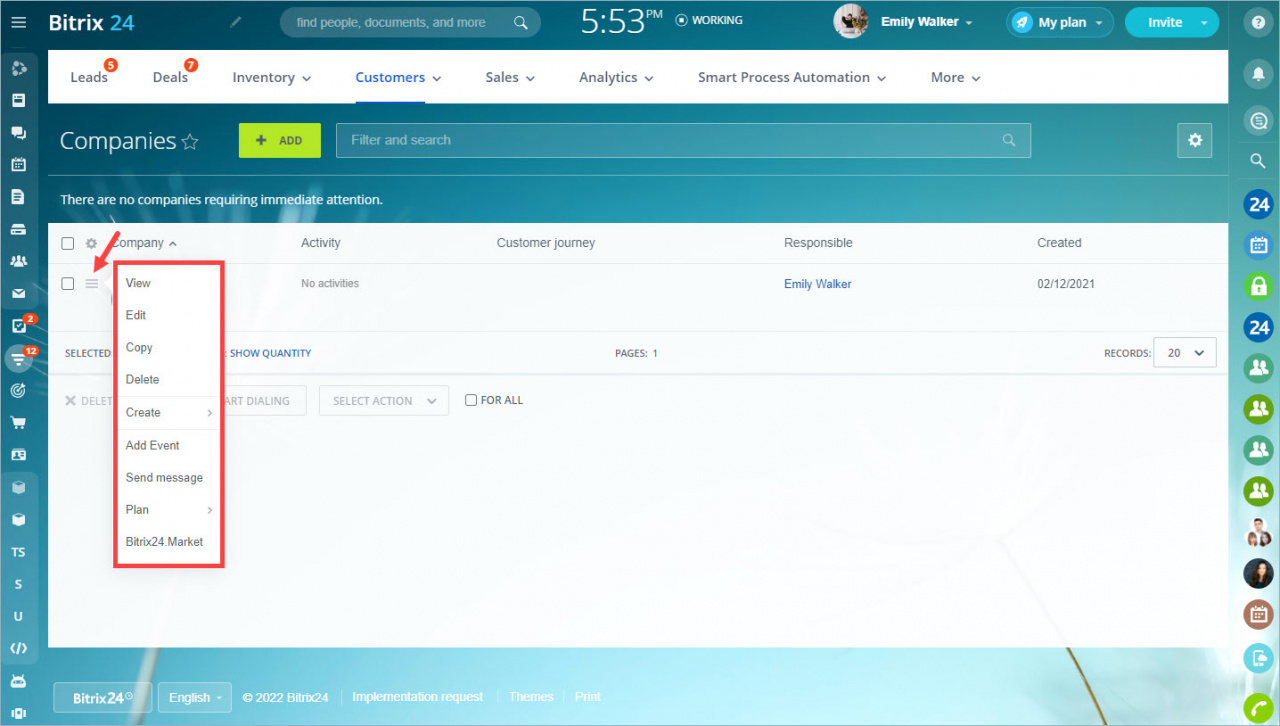Screen dimensions: 1280x726
Task: Click the Bitrix24 footer logo button
Action: [102, 697]
